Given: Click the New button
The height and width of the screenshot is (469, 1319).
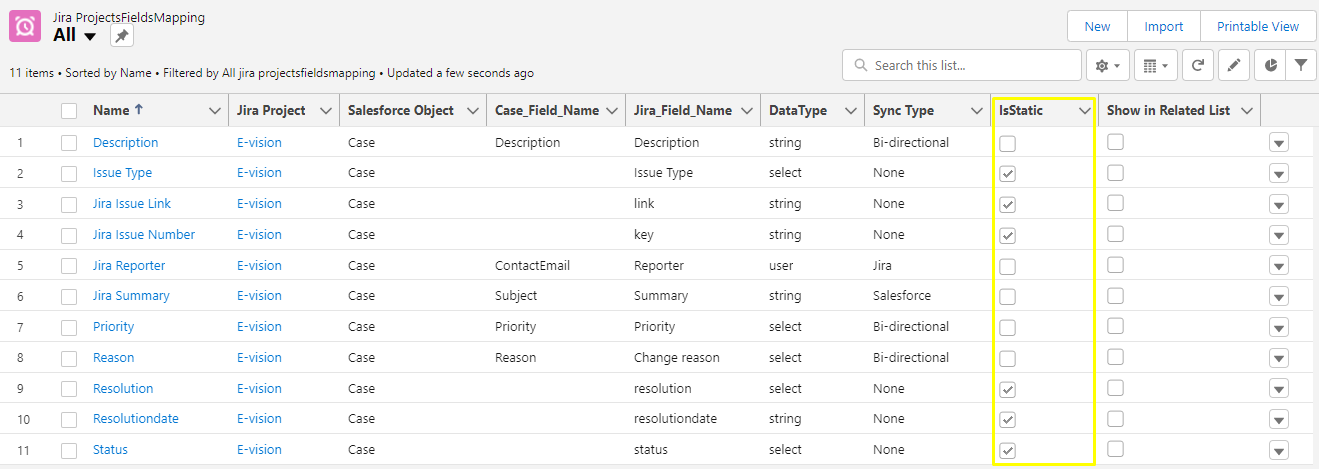Looking at the screenshot, I should (1097, 27).
